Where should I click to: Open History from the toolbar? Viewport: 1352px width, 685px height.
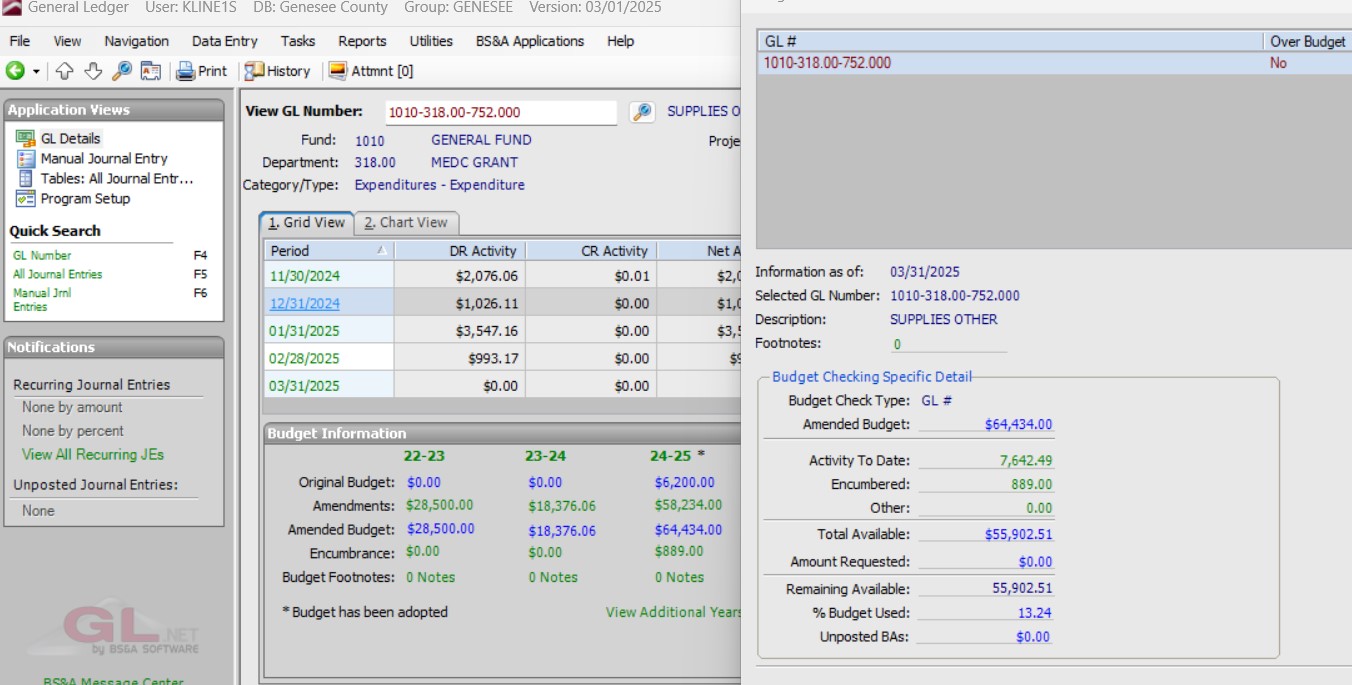[x=278, y=71]
